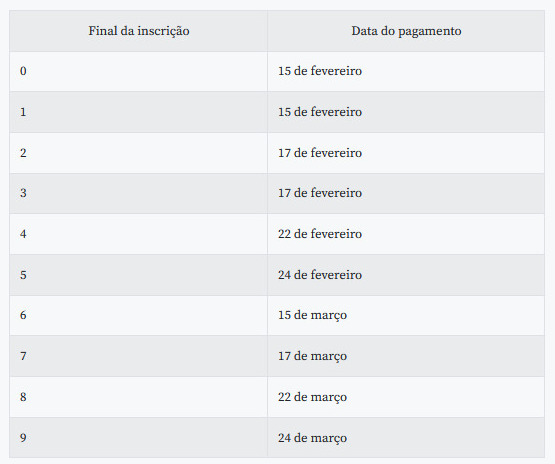Select the inscription ending 7 cell
This screenshot has width=555, height=464.
pyautogui.click(x=138, y=356)
